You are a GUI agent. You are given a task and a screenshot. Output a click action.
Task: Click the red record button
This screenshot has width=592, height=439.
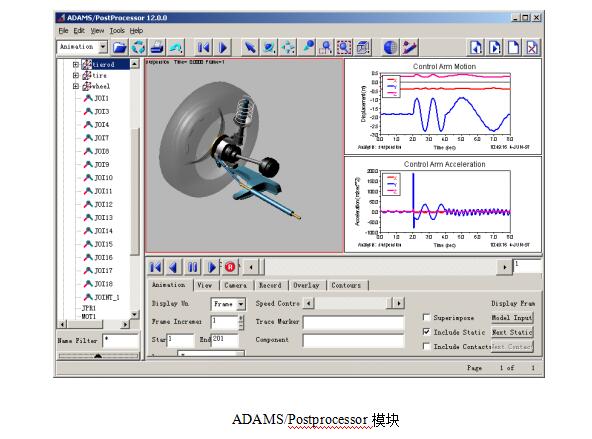point(230,267)
